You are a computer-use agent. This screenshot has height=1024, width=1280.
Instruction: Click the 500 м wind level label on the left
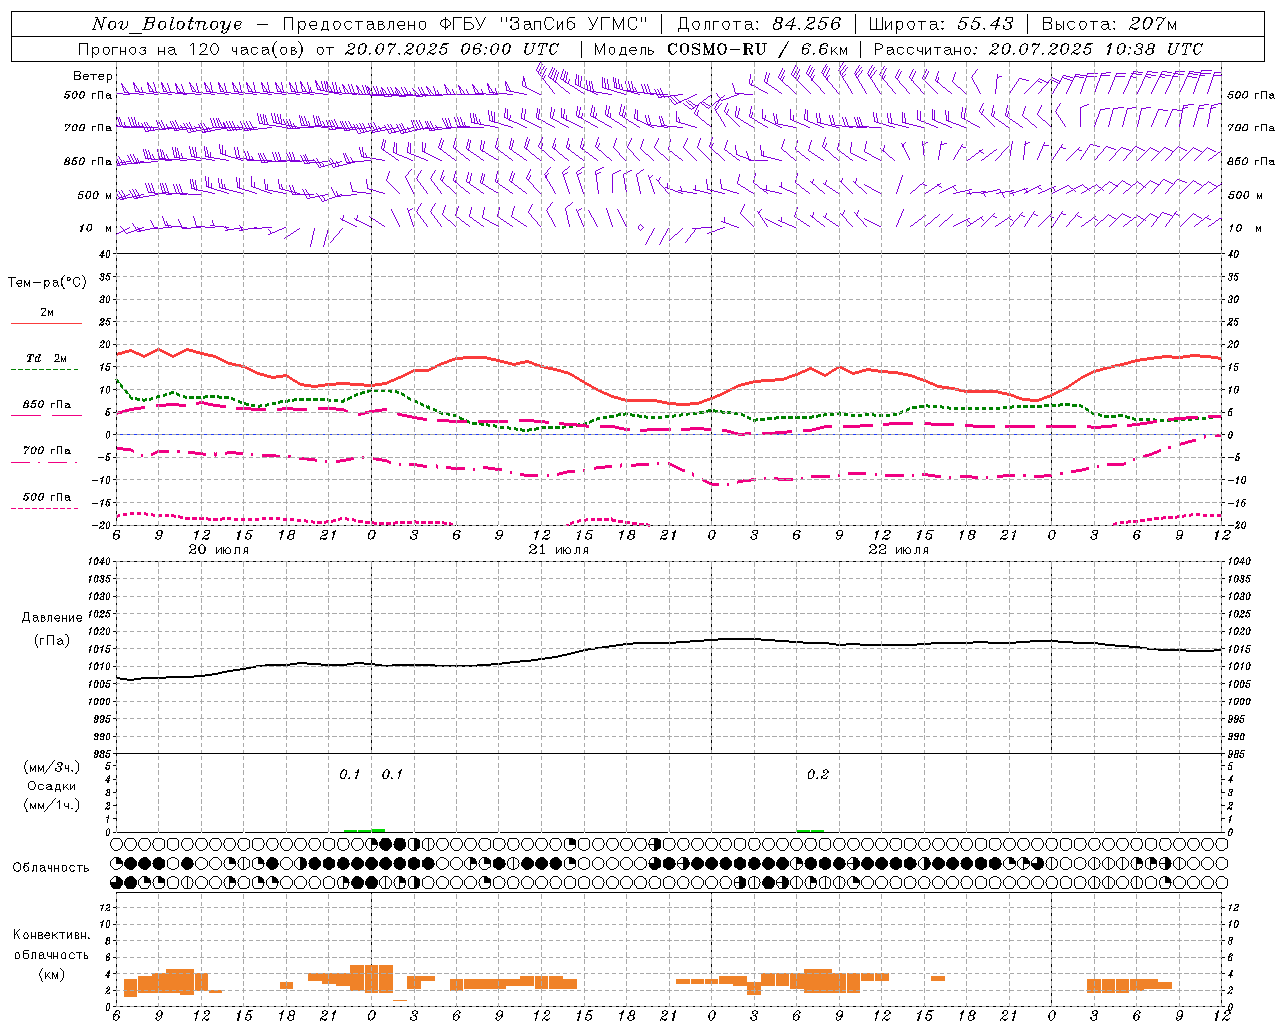pyautogui.click(x=95, y=195)
